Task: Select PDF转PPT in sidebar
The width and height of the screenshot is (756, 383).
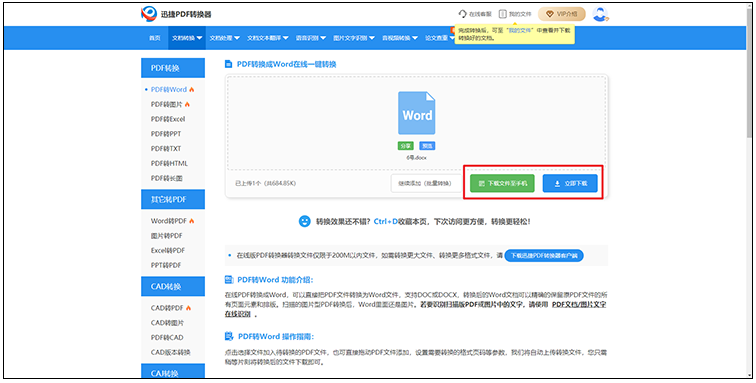Action: click(x=166, y=134)
